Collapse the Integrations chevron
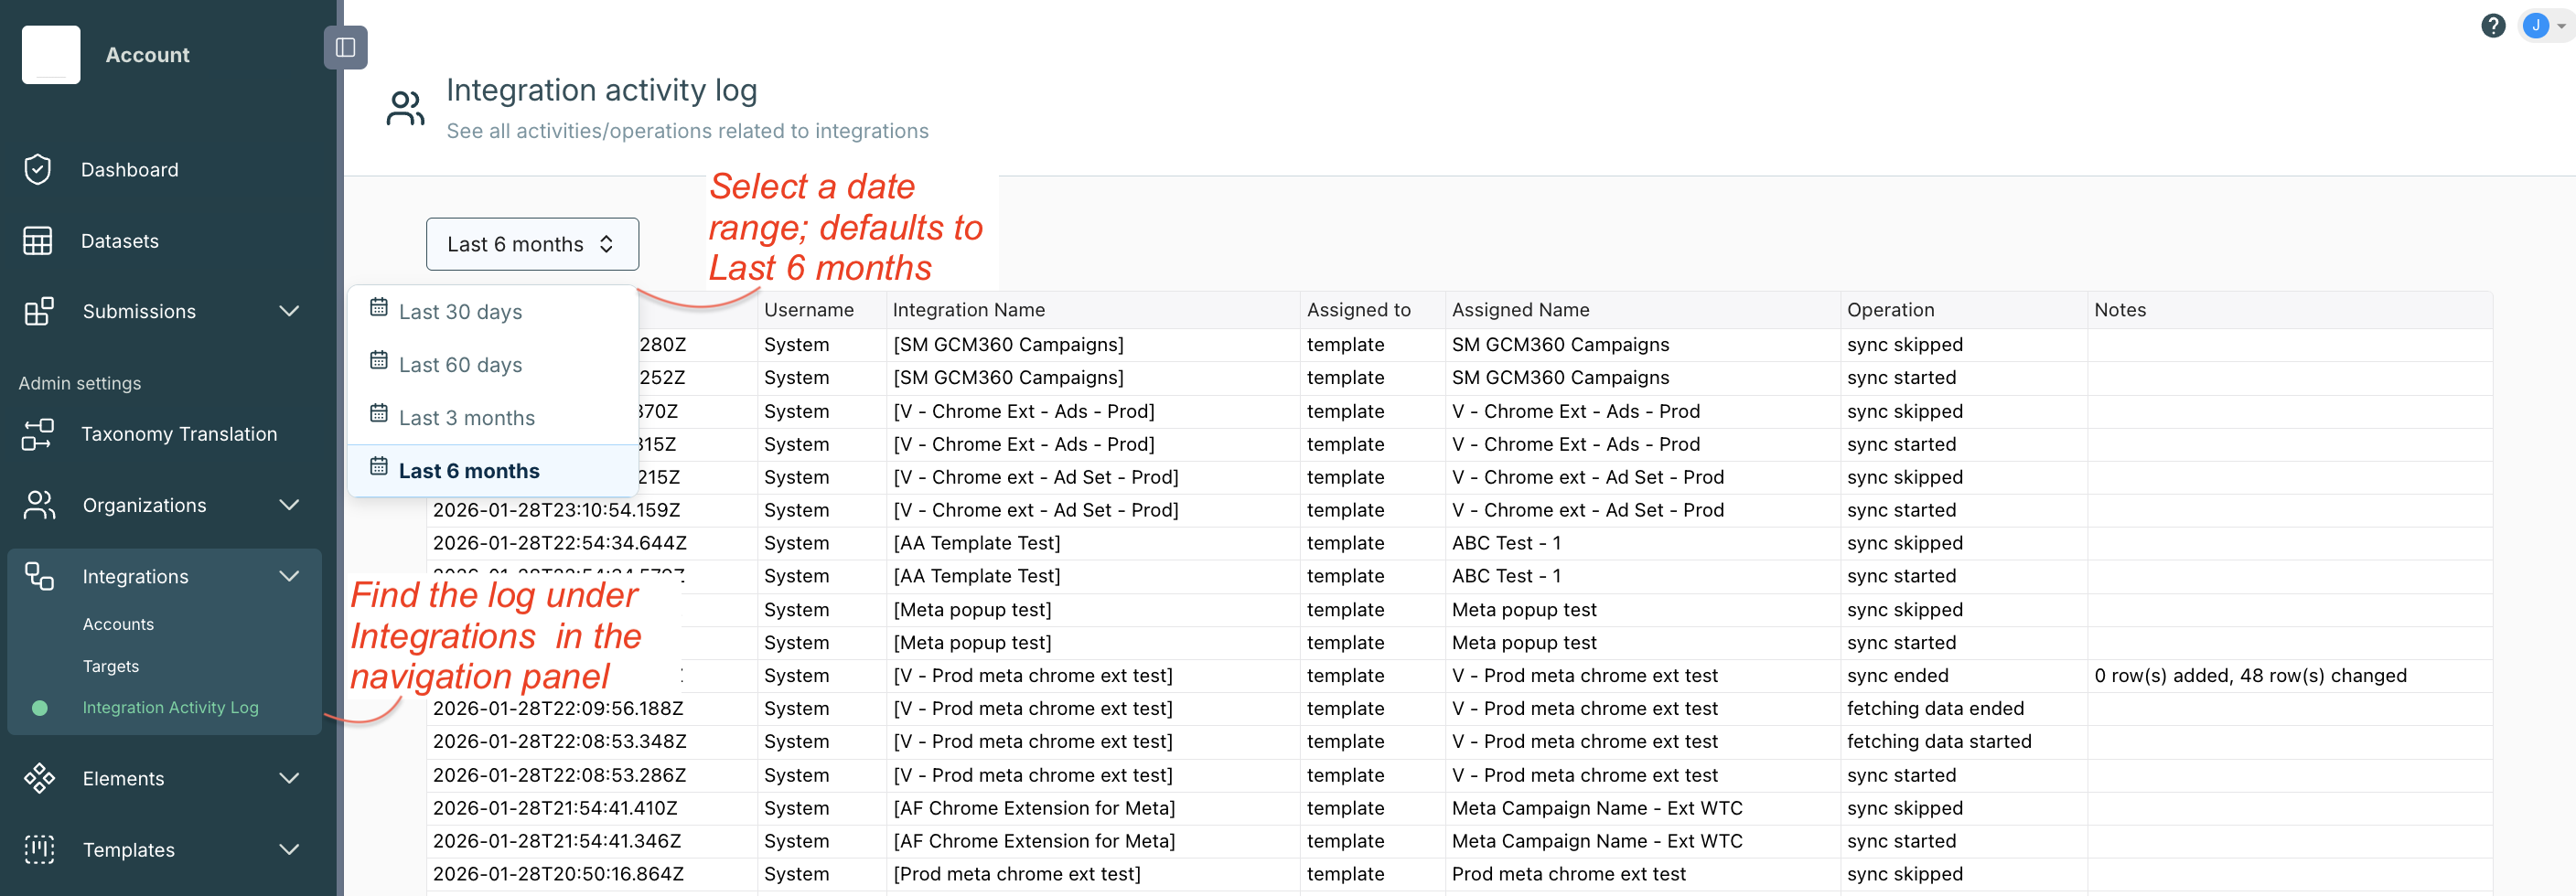This screenshot has width=2576, height=896. [289, 576]
